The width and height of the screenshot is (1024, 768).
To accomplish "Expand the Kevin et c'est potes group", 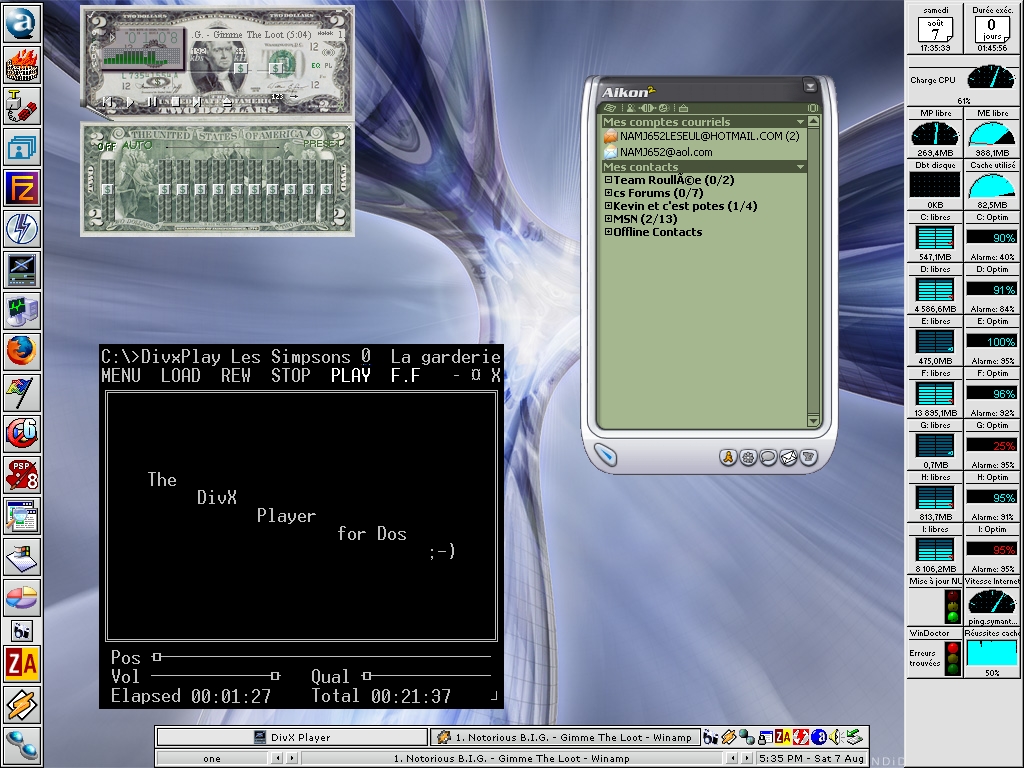I will coord(608,206).
